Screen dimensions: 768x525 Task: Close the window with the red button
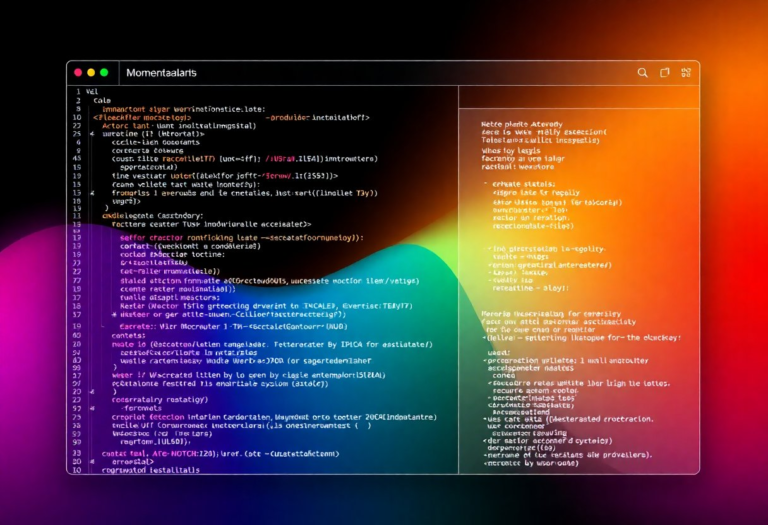coord(78,72)
